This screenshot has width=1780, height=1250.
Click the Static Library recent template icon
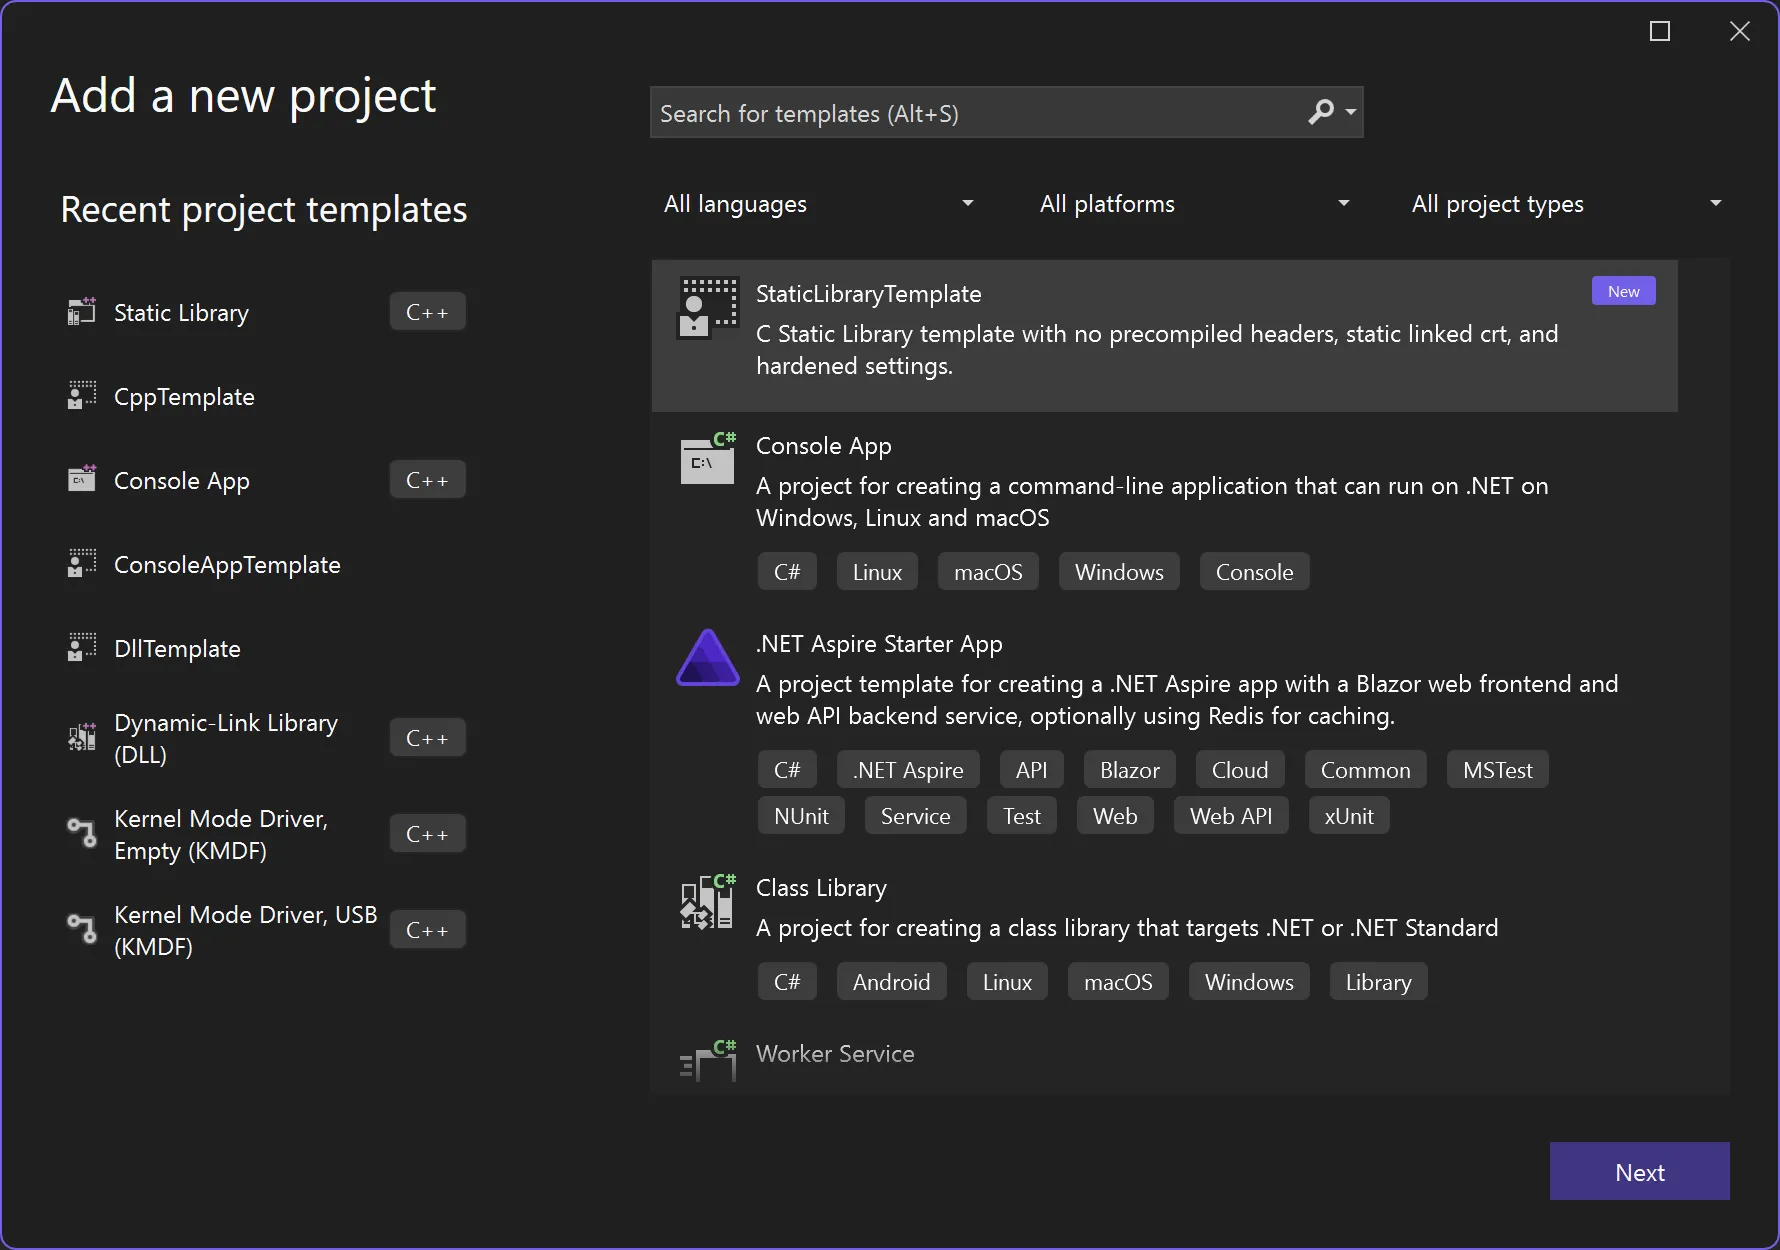point(81,312)
